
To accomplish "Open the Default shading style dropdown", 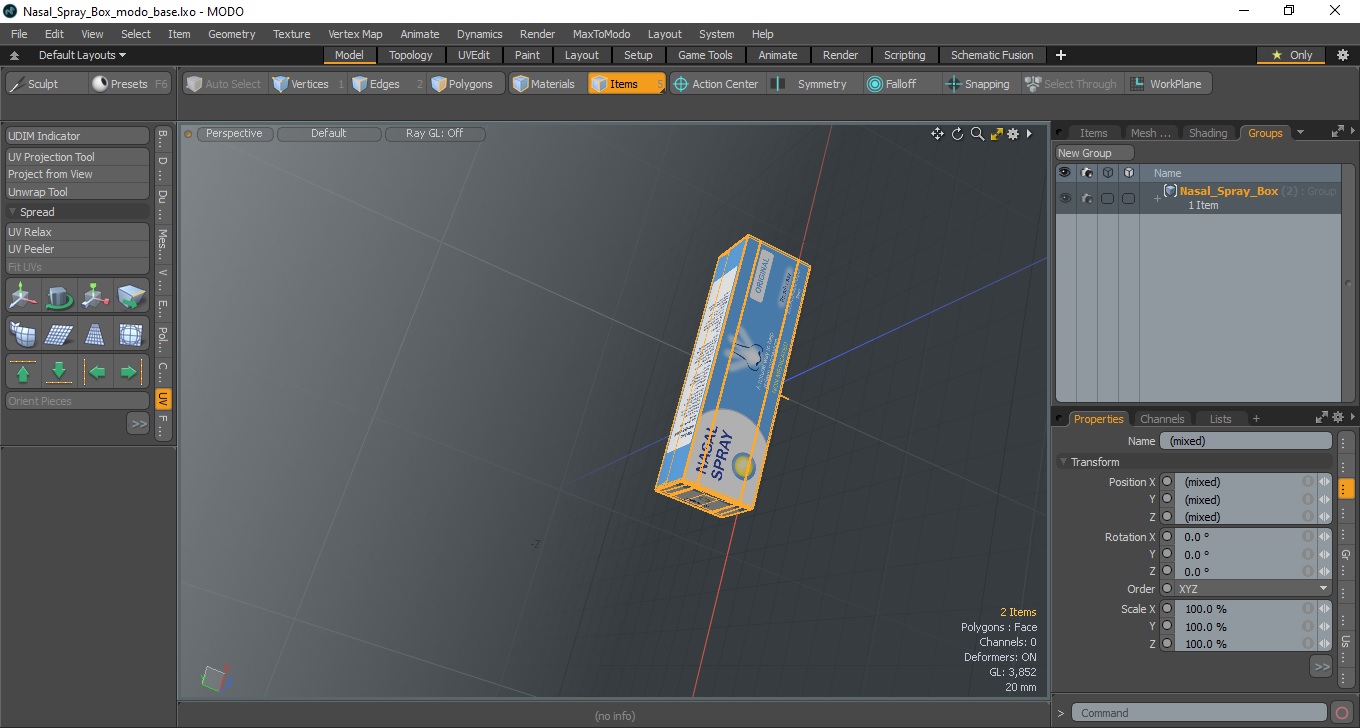I will pyautogui.click(x=329, y=133).
